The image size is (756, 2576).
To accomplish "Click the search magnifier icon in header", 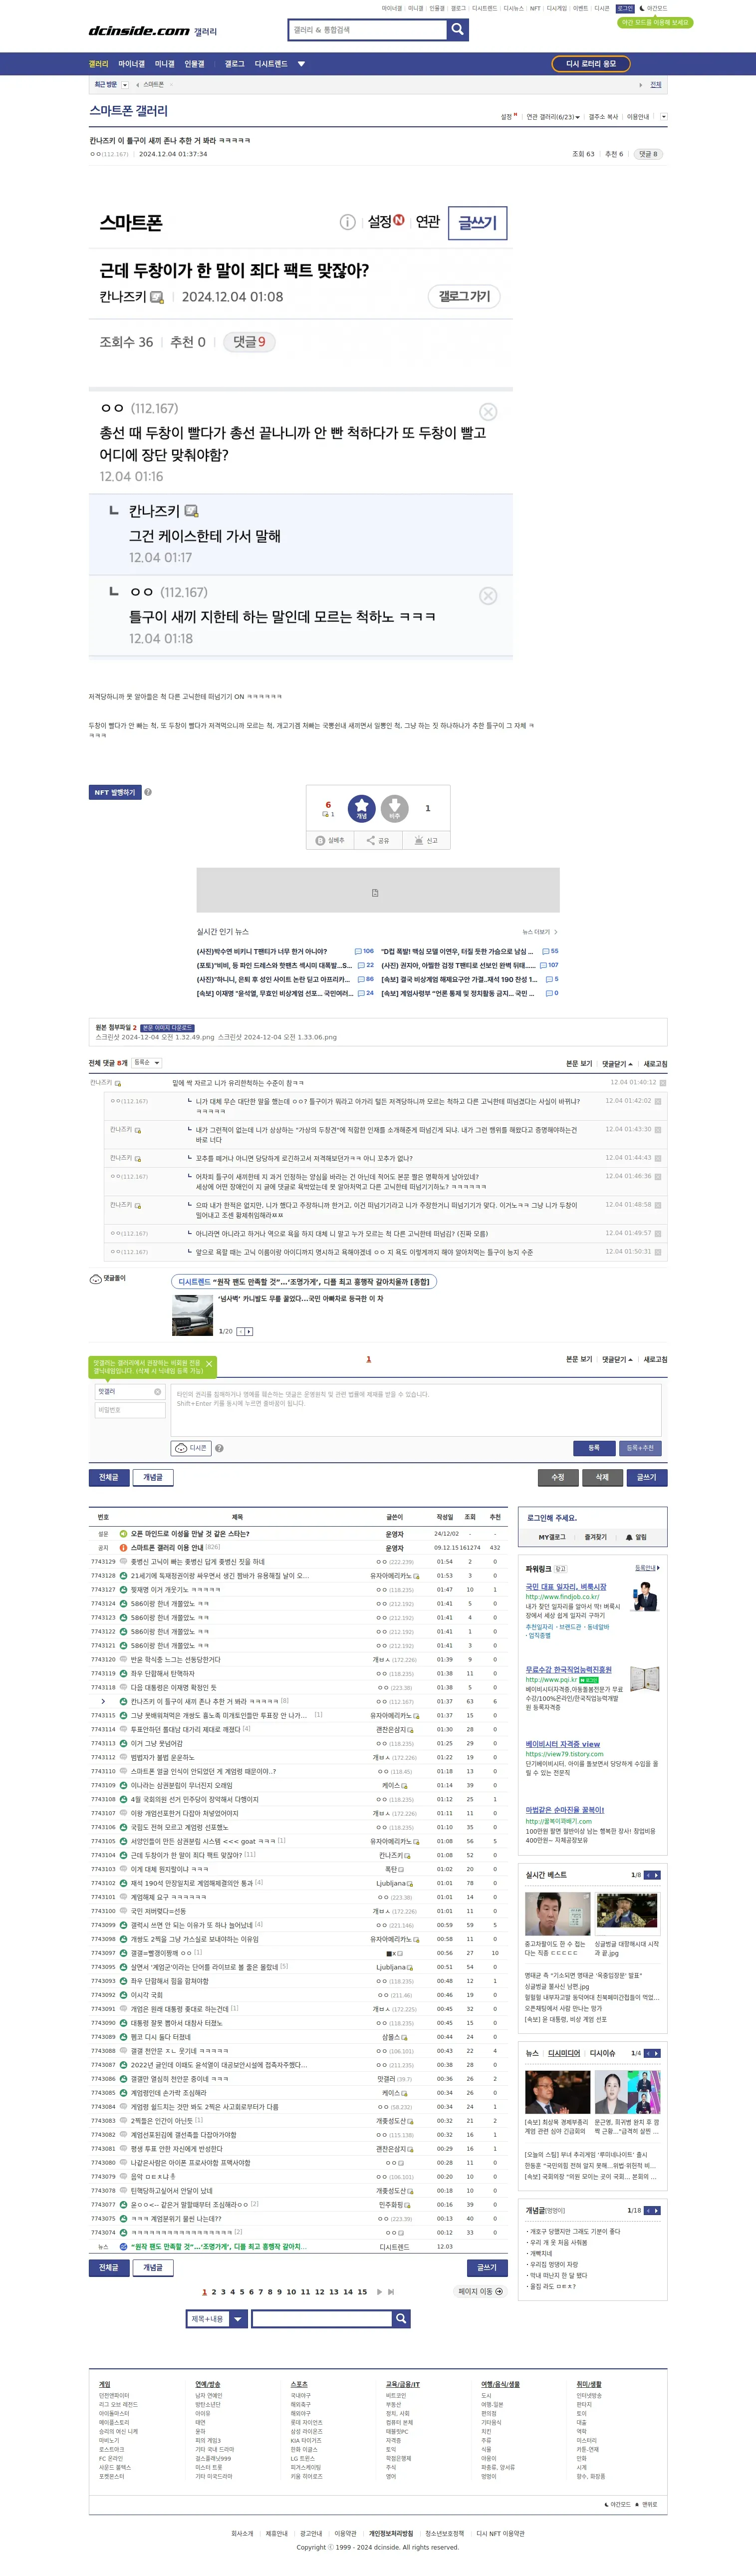I will pos(458,30).
